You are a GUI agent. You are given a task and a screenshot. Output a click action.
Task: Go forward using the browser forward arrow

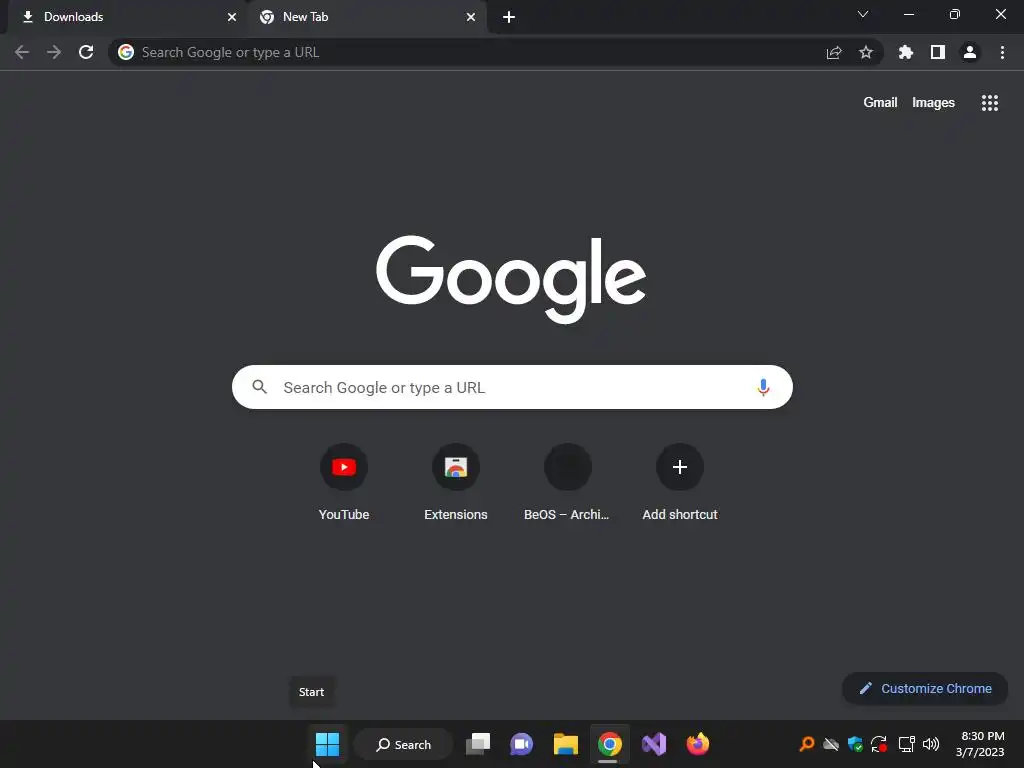54,52
